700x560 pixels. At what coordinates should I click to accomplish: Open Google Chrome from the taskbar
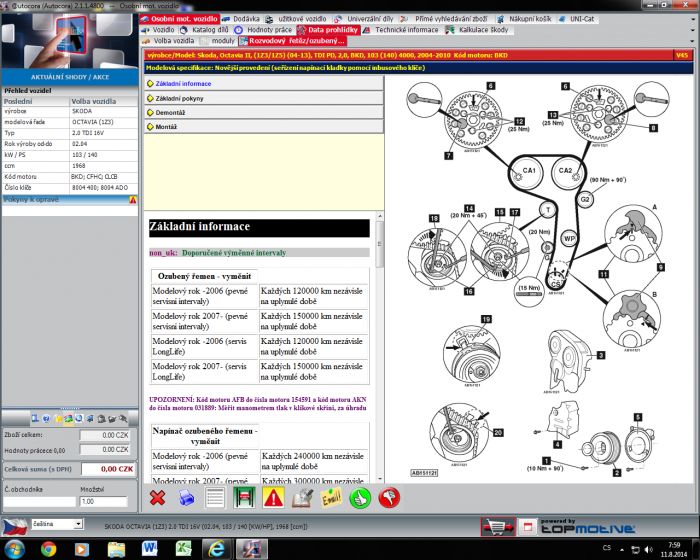(x=48, y=548)
